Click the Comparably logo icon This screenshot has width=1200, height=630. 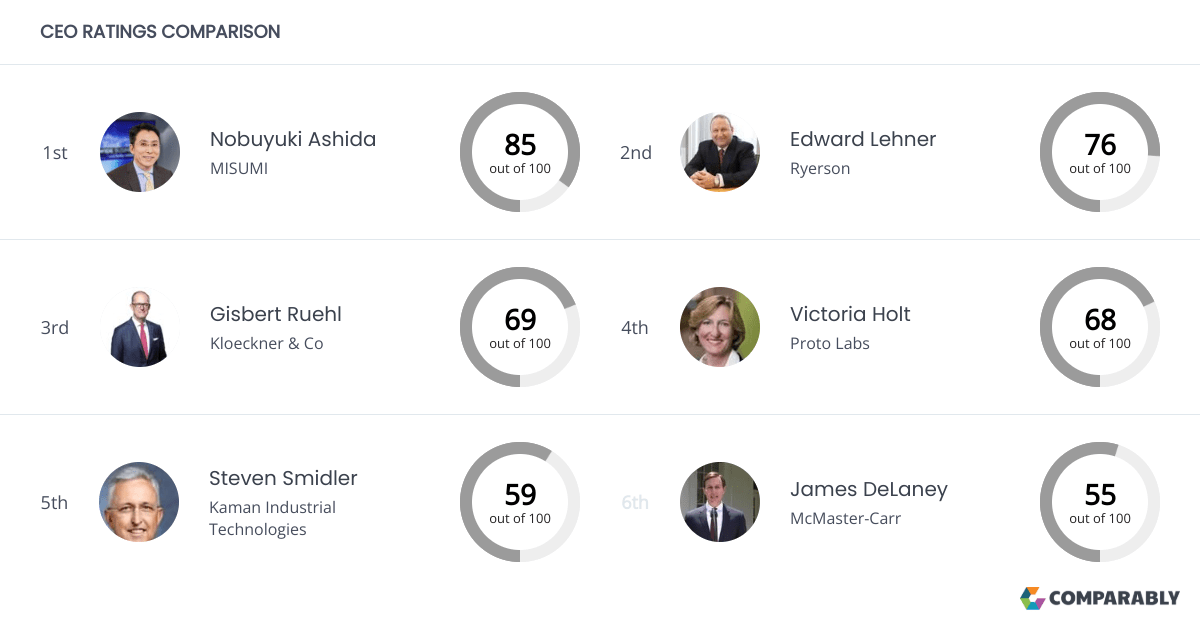(1032, 598)
